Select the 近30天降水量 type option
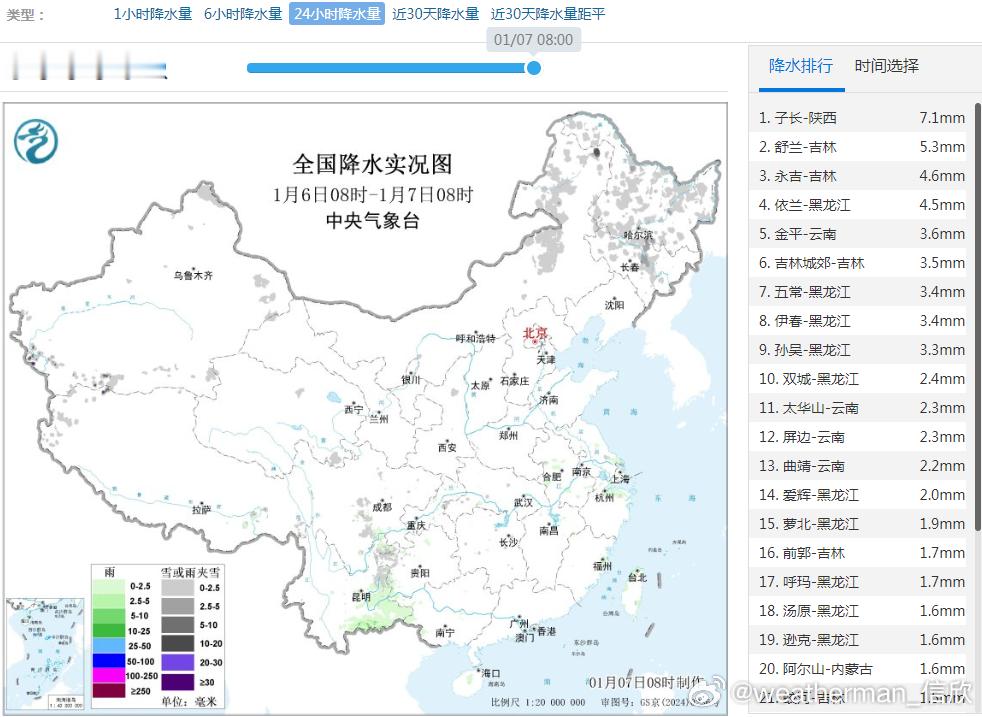This screenshot has width=982, height=717. [x=435, y=15]
